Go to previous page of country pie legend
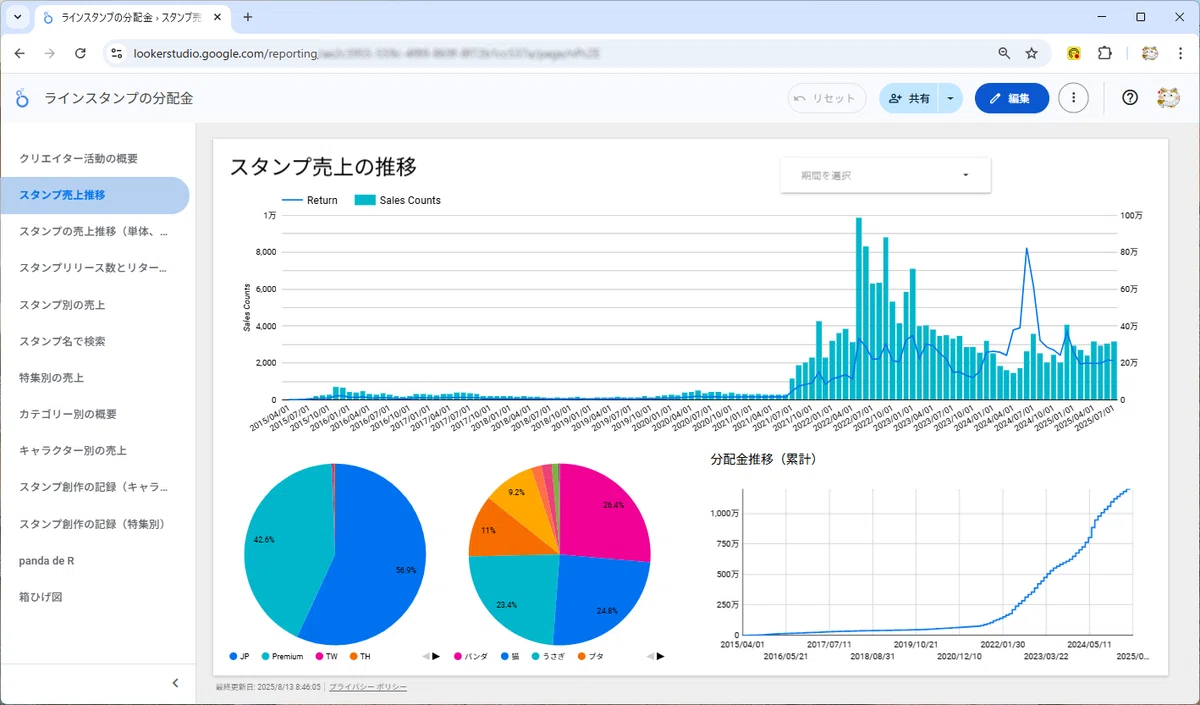Image resolution: width=1200 pixels, height=705 pixels. click(x=425, y=656)
